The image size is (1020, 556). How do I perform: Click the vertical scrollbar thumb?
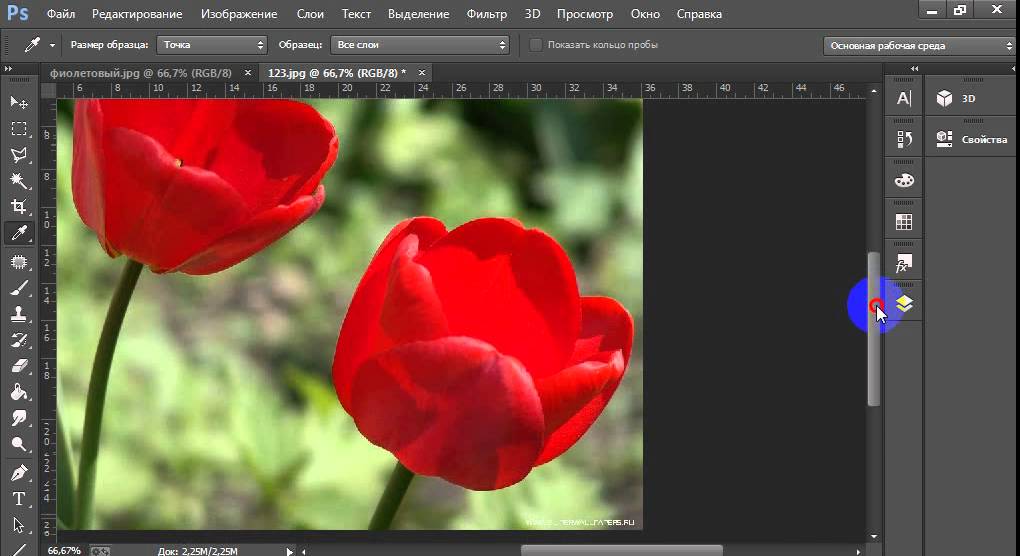pos(874,328)
